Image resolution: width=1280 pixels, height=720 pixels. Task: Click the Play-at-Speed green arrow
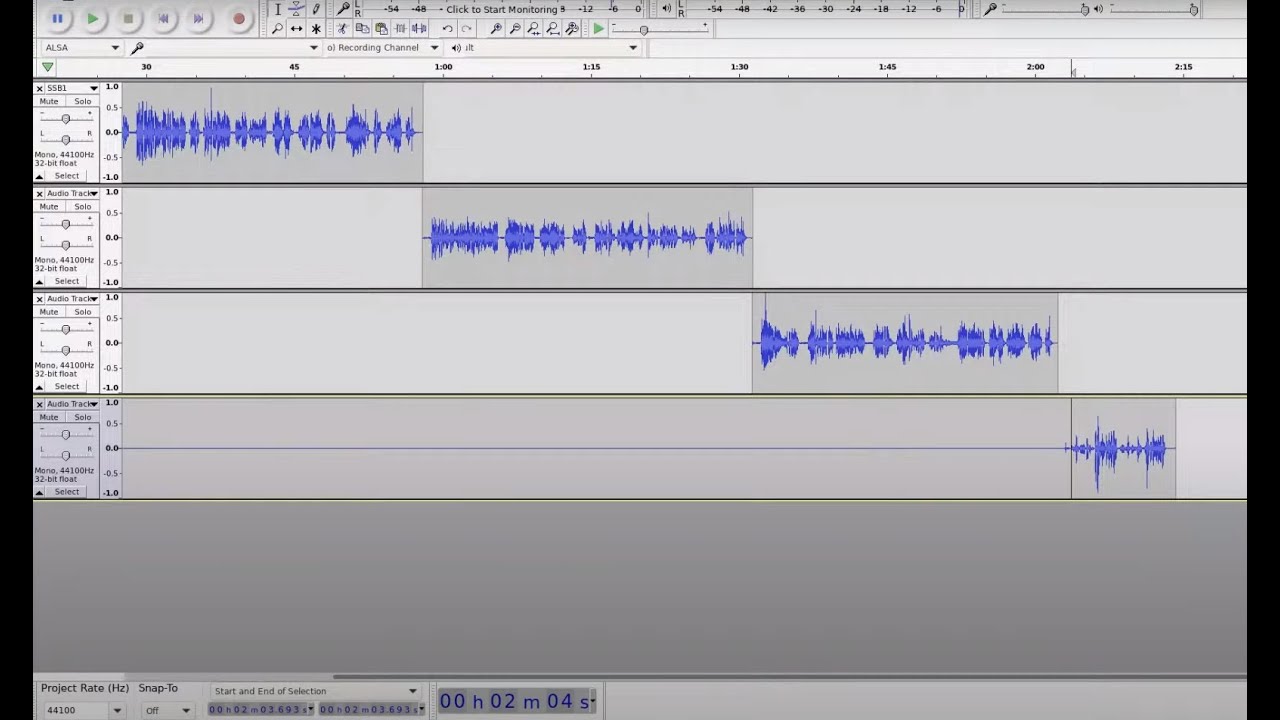(598, 29)
